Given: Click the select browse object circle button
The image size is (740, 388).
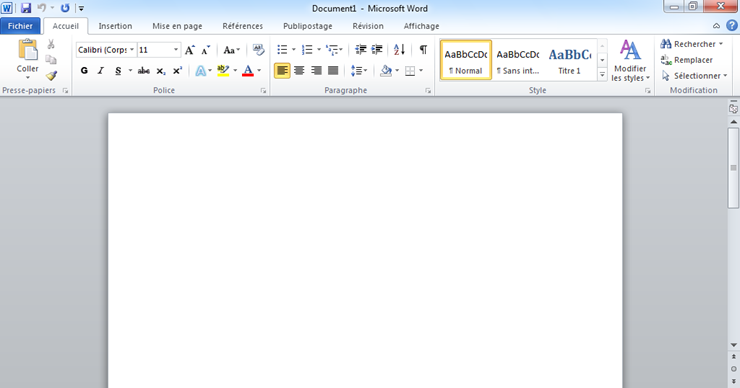Looking at the screenshot, I should 733,369.
